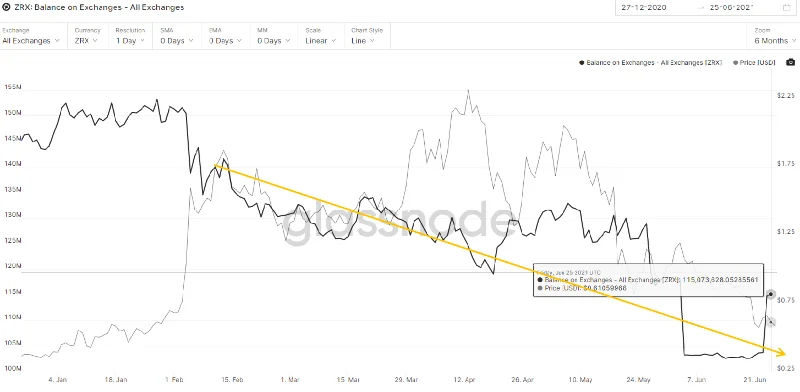
Task: Click the 150M left axis label
Action: (12, 113)
